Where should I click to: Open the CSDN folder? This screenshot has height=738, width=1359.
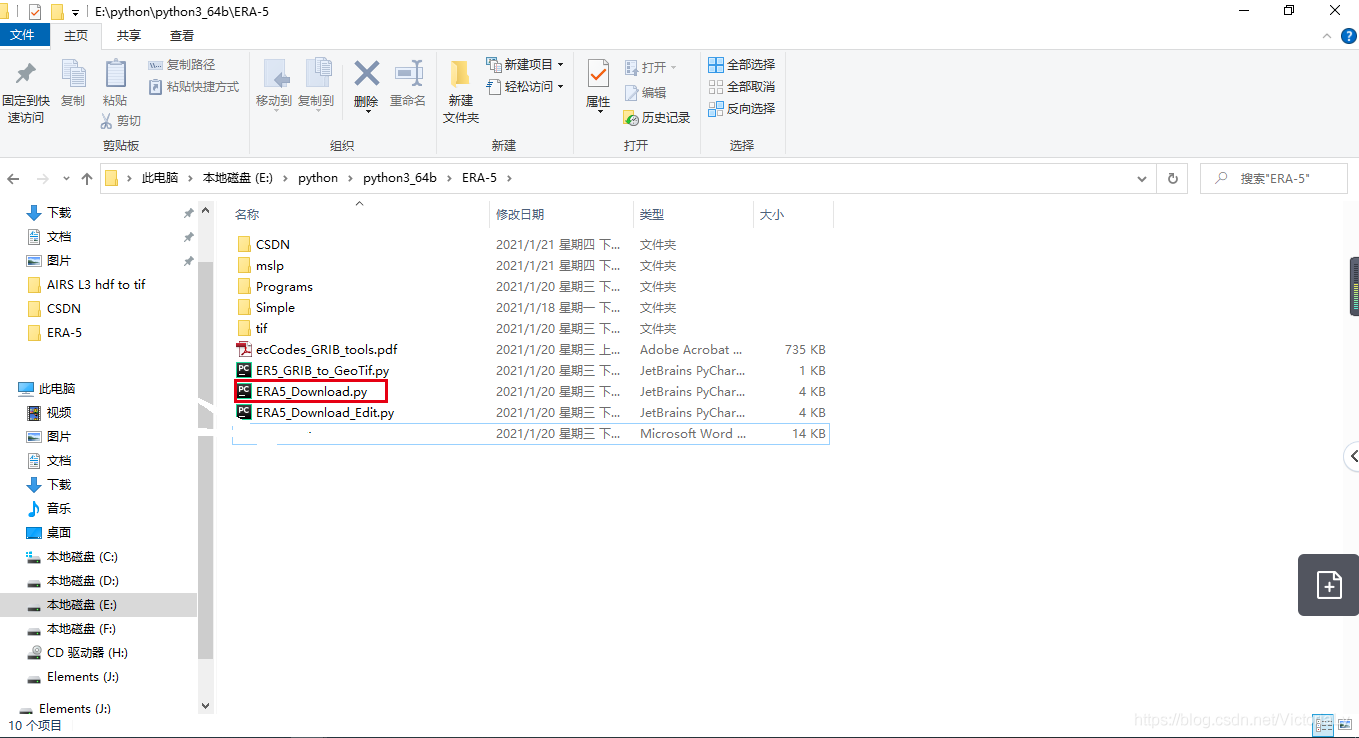pos(273,244)
